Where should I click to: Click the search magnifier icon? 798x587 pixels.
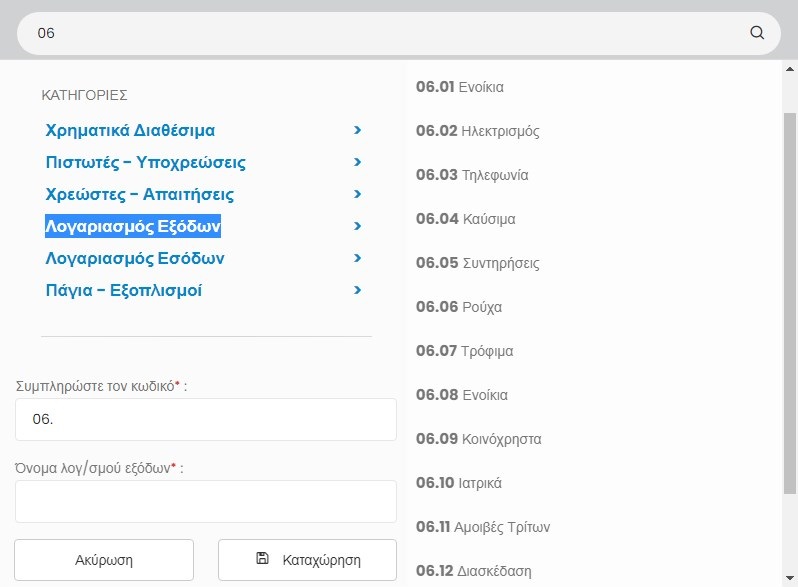pyautogui.click(x=756, y=33)
